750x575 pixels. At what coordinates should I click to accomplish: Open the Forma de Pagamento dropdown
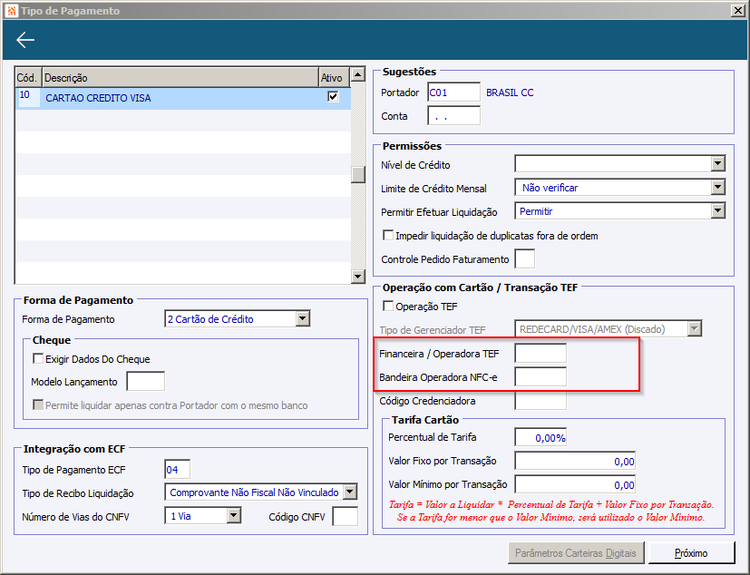click(x=302, y=319)
